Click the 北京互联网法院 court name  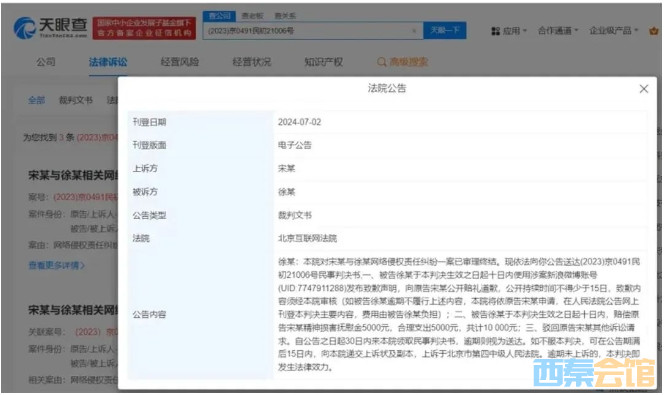pyautogui.click(x=307, y=238)
